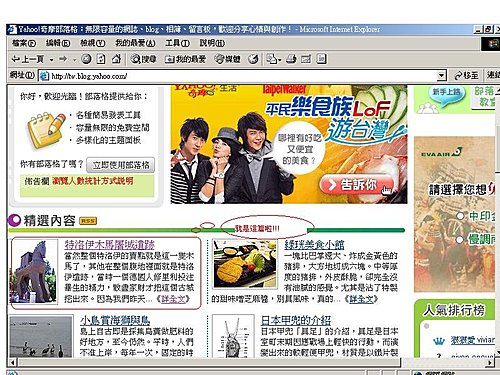Click the RSS badge beside 精選內容
The width and height of the screenshot is (500, 375).
pos(88,221)
